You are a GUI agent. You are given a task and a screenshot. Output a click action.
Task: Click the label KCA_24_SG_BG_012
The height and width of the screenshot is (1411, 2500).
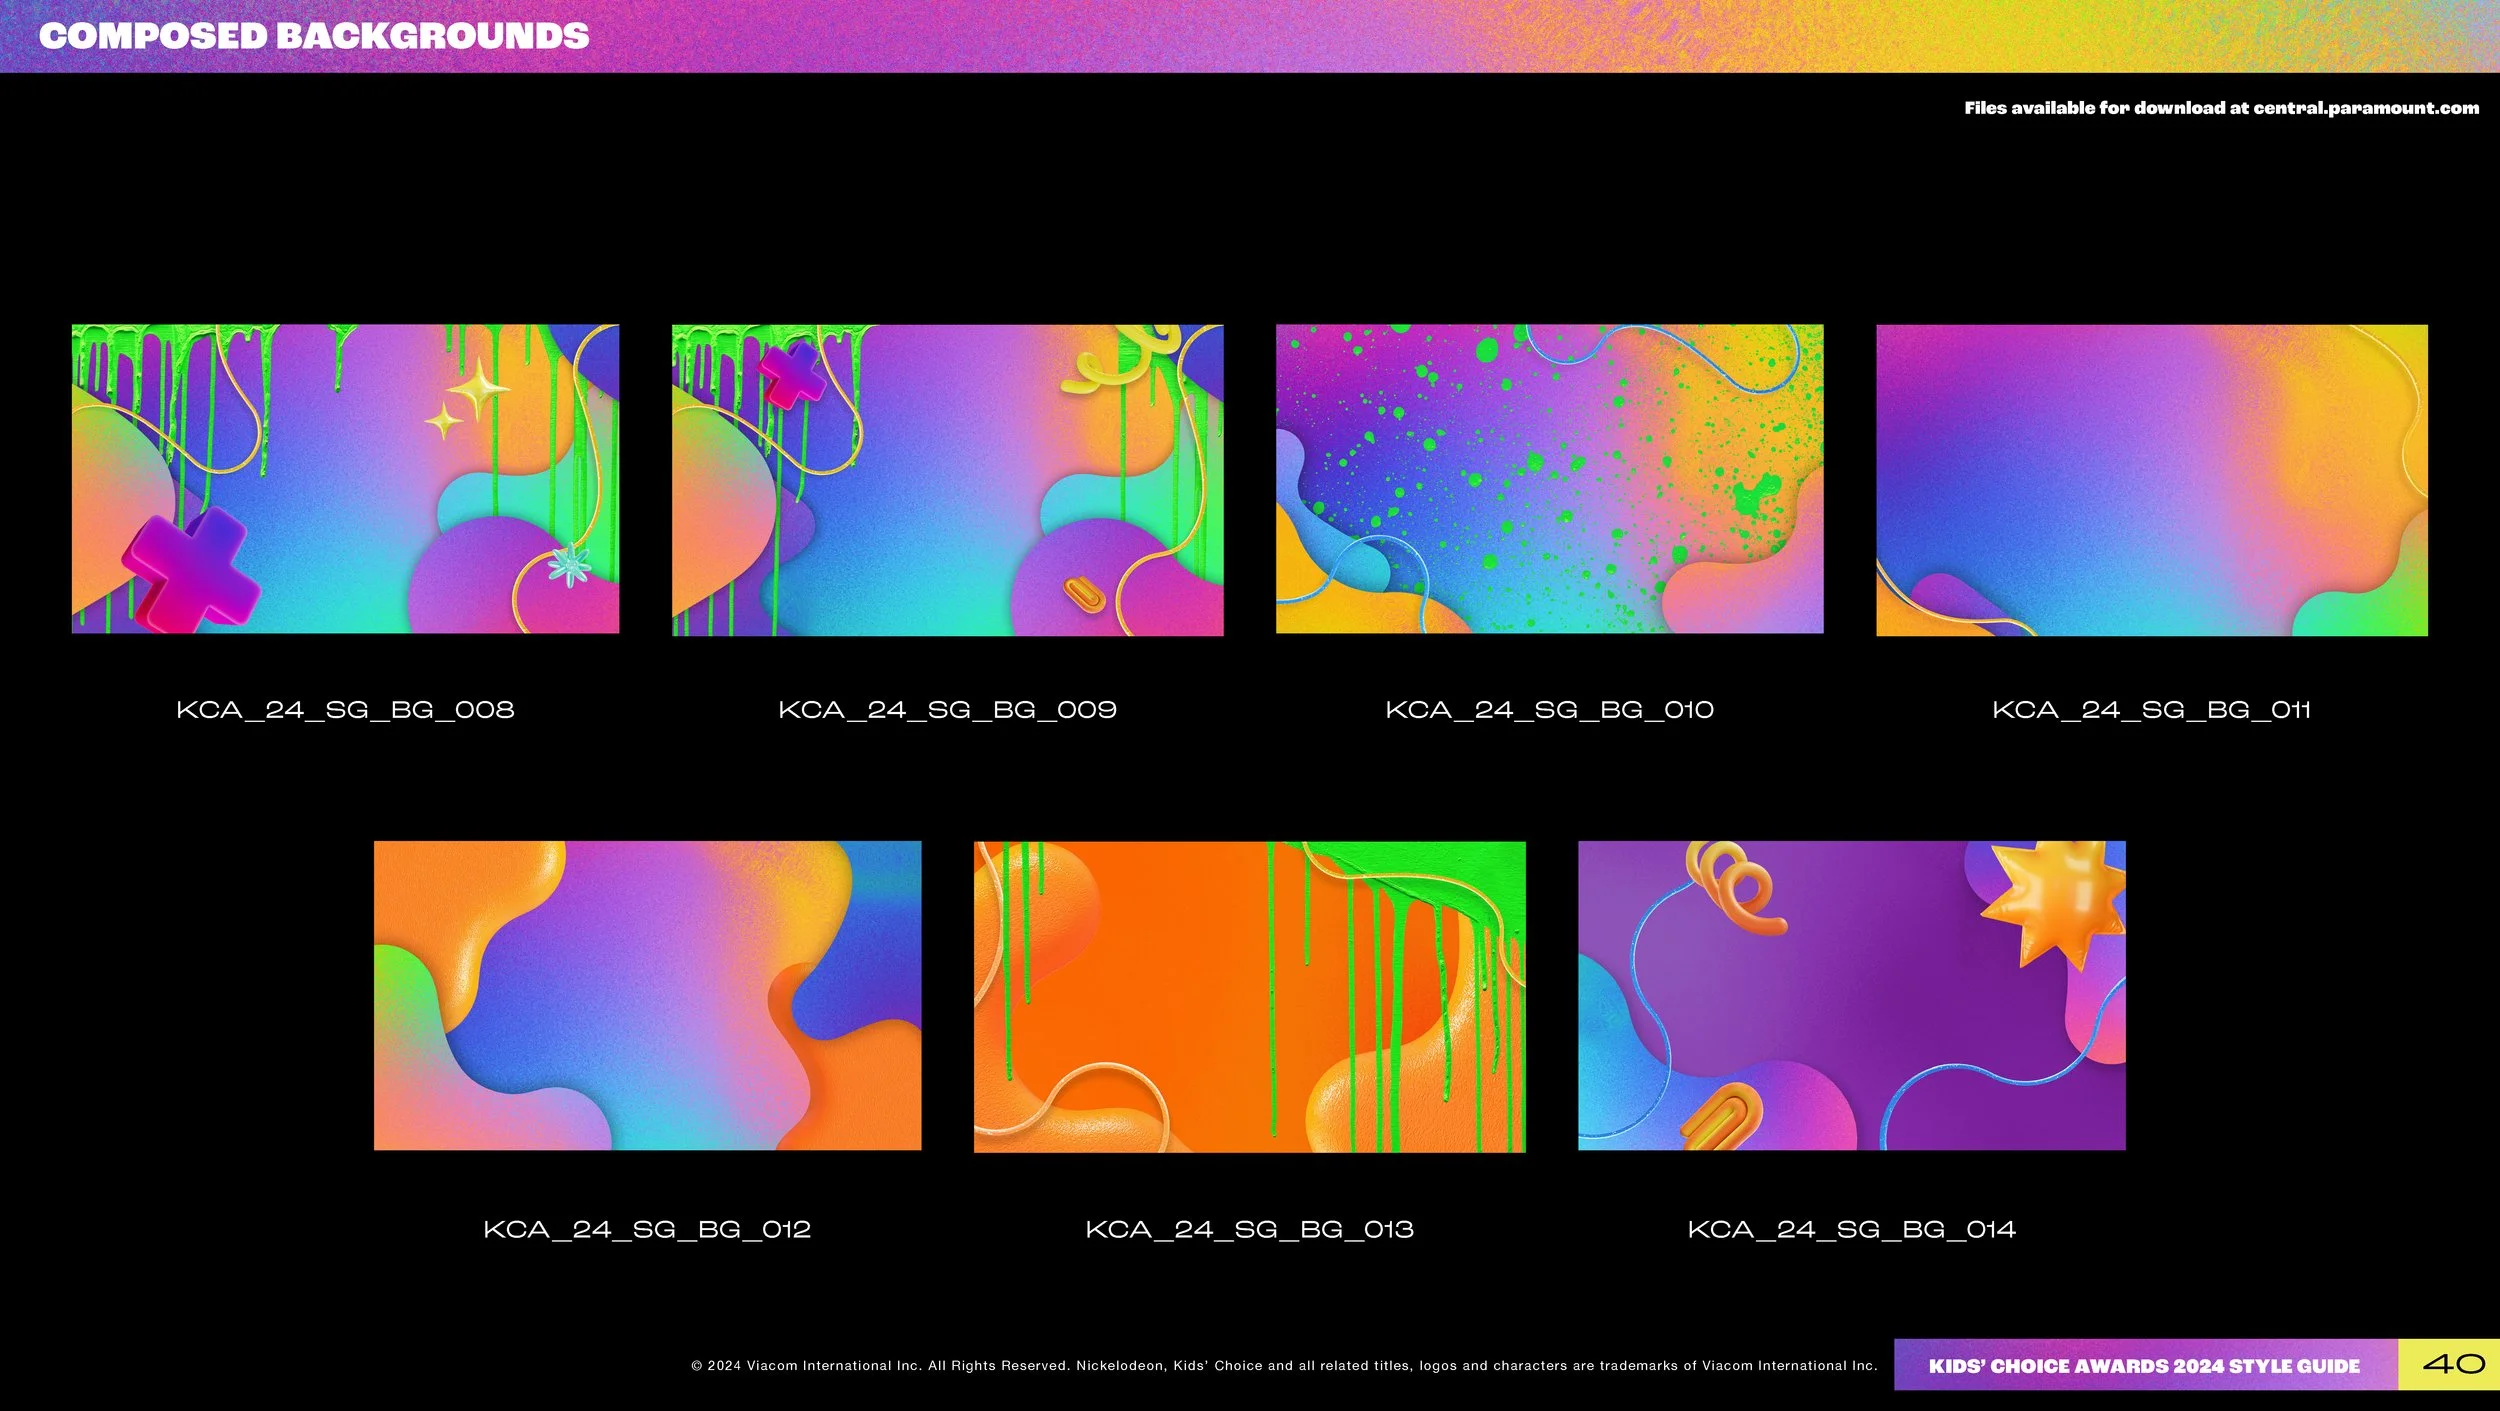[647, 1229]
